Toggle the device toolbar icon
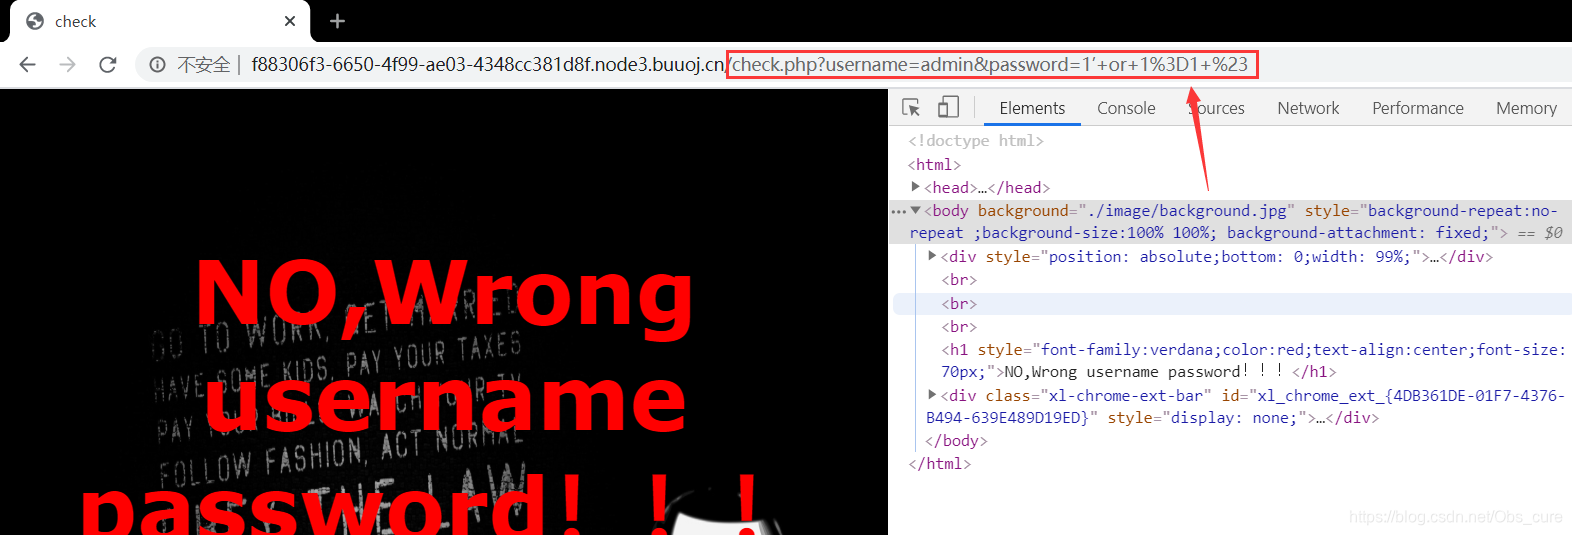 coord(948,108)
